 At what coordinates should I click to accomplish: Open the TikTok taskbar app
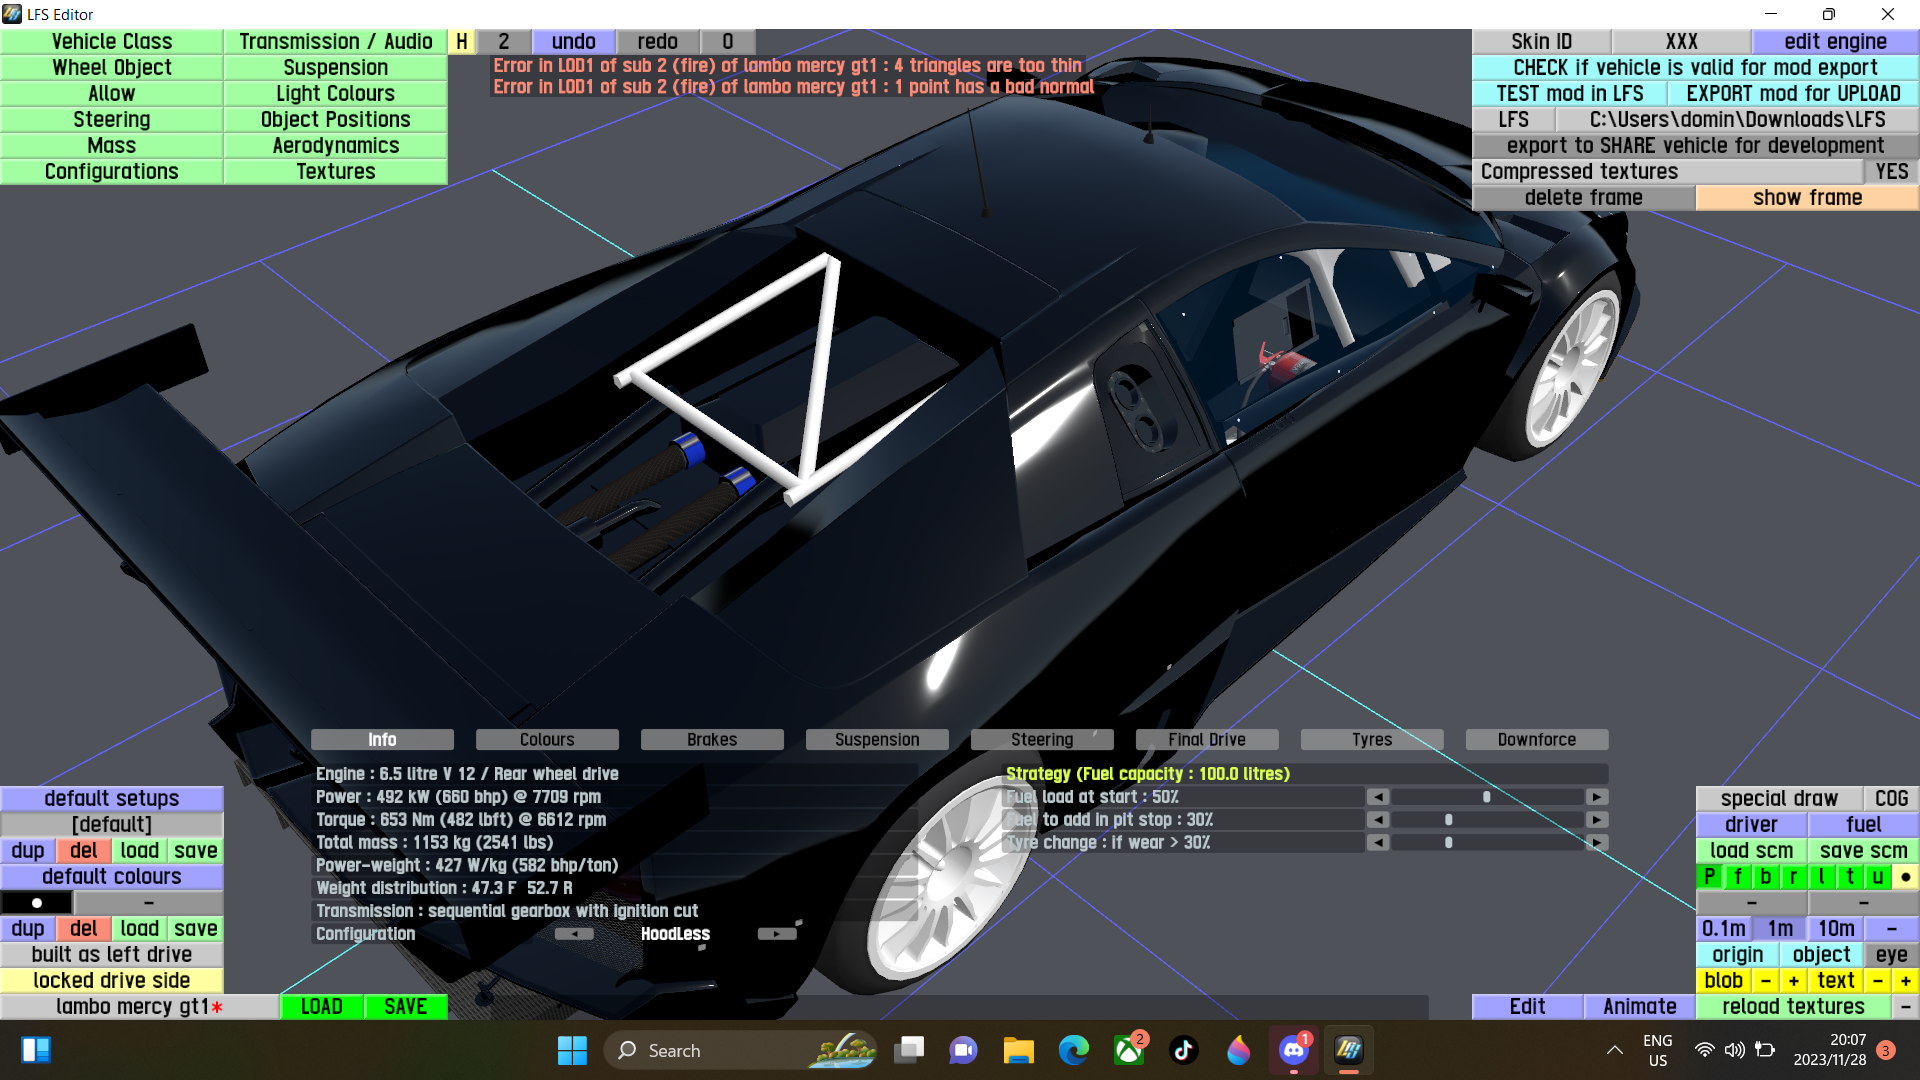pos(1184,1050)
